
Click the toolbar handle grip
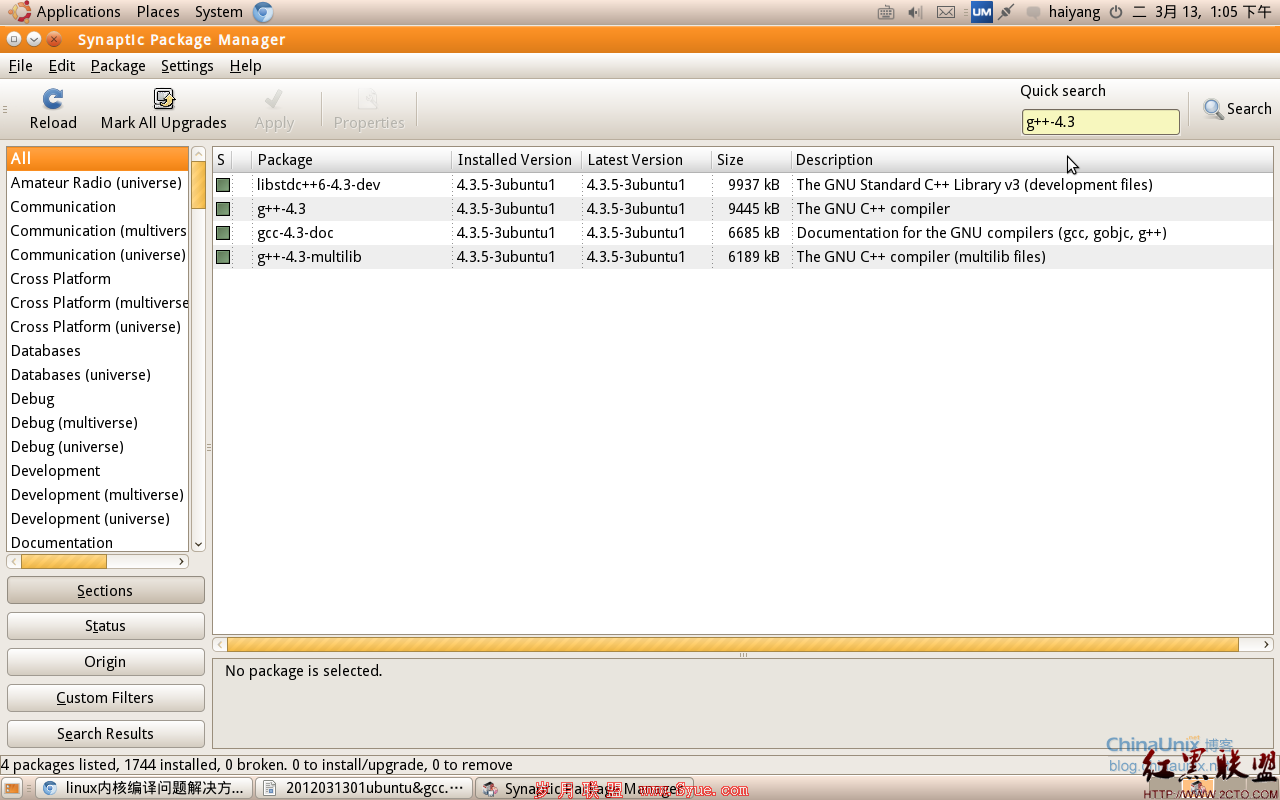pos(5,109)
